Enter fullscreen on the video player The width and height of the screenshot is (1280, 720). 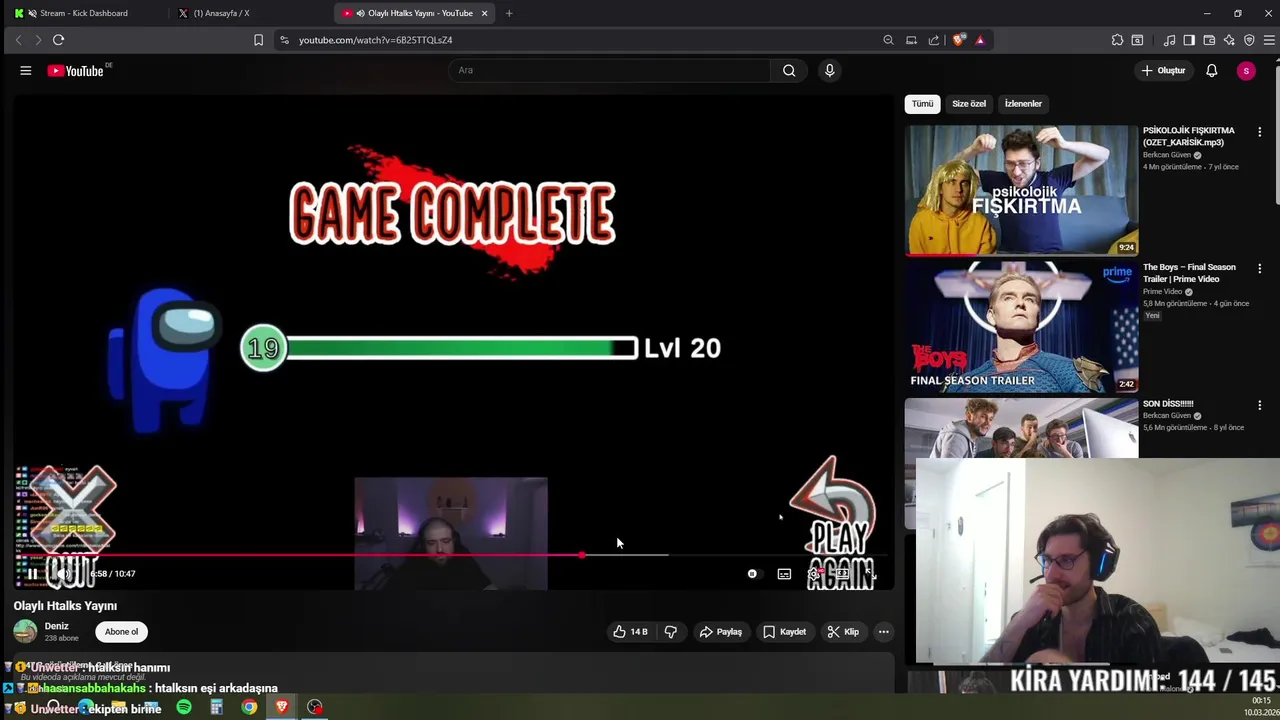click(870, 574)
